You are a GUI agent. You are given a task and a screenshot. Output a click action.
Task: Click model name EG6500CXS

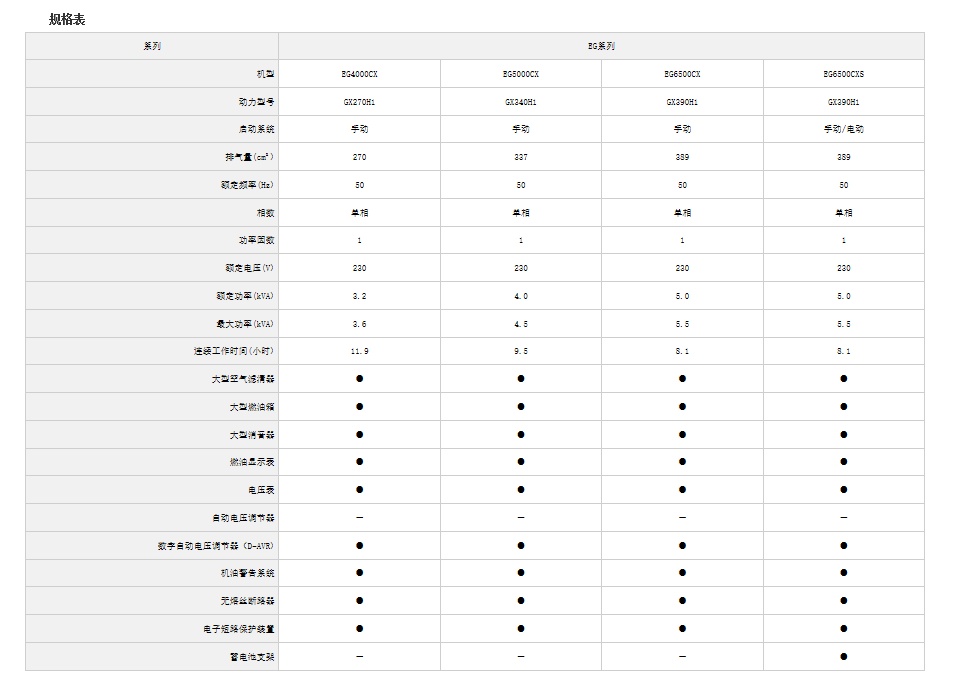pos(843,74)
